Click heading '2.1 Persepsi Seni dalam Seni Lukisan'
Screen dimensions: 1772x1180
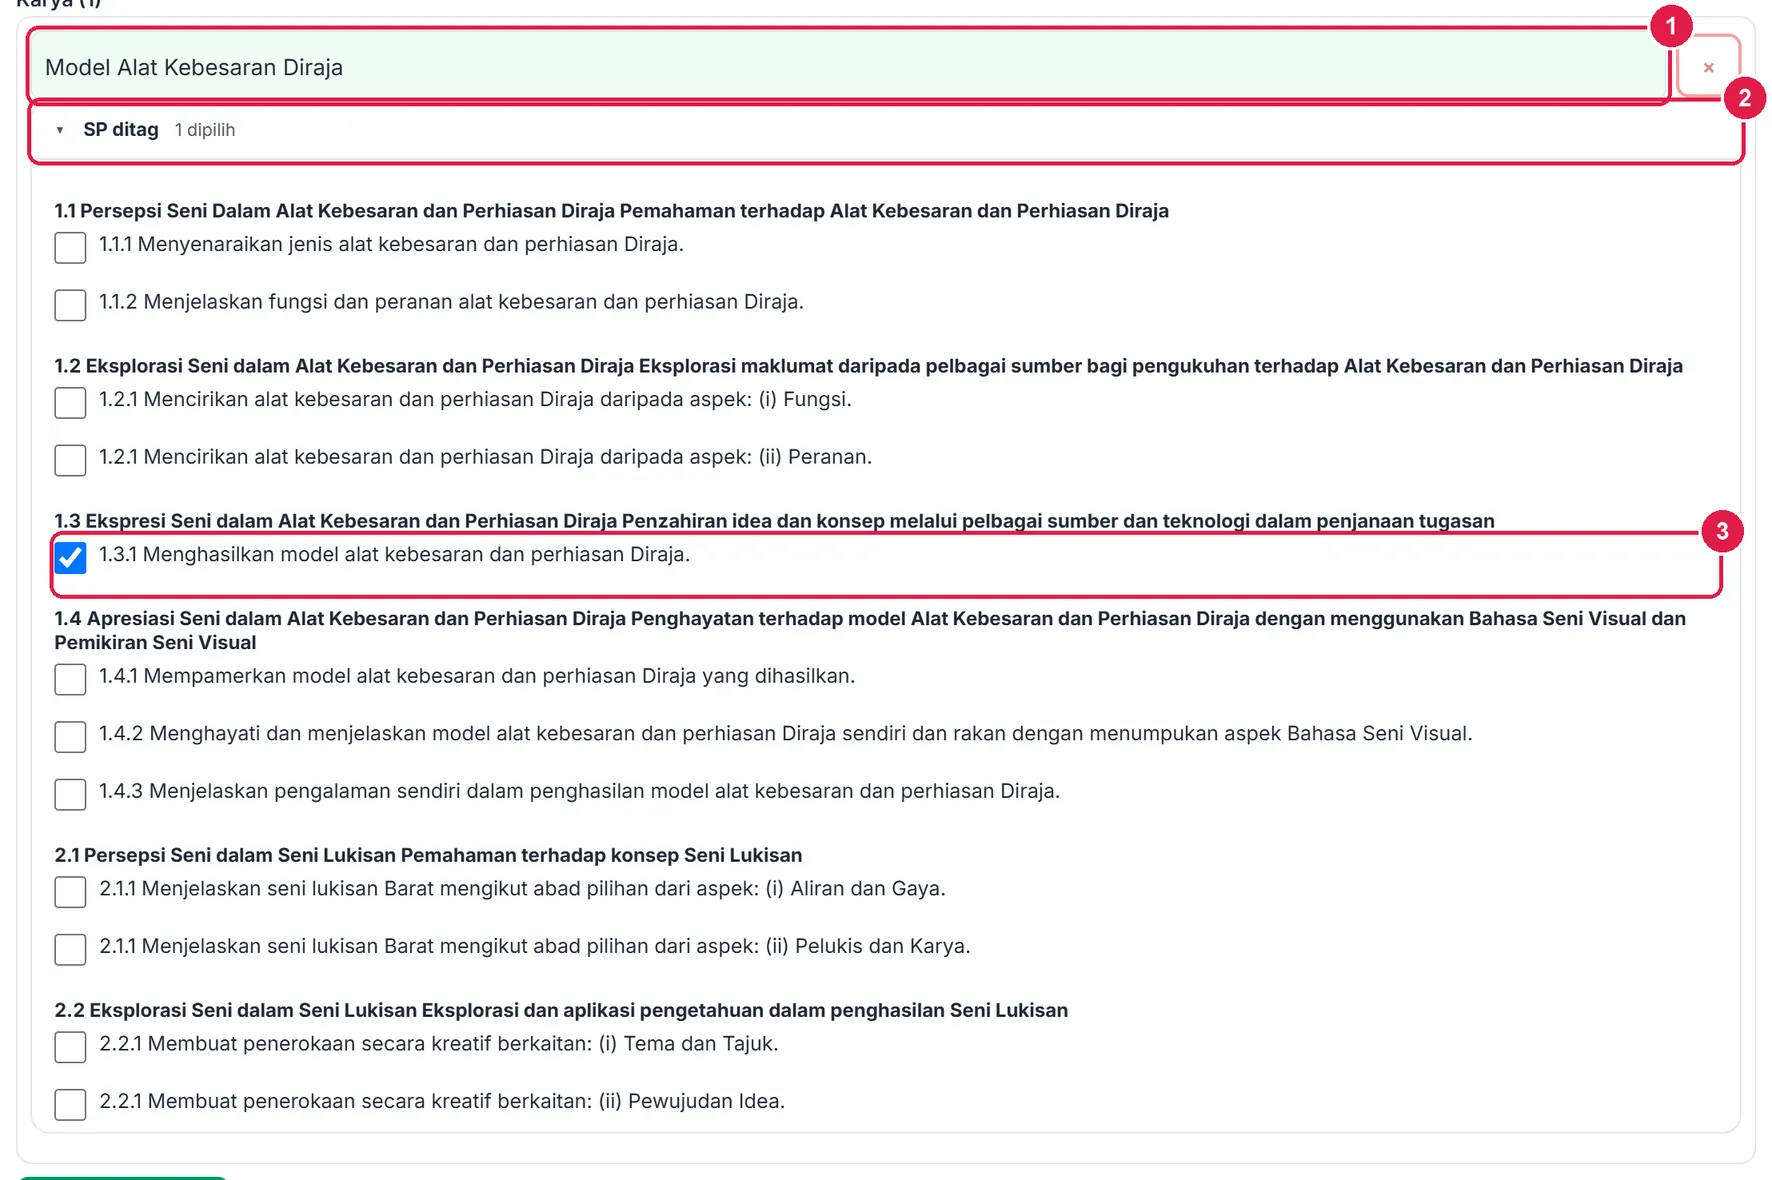tap(428, 855)
